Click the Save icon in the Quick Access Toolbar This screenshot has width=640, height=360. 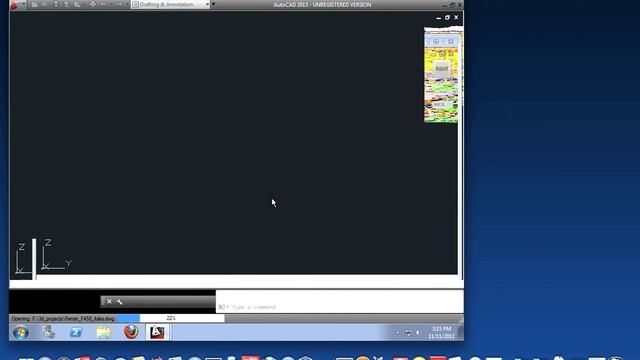pos(56,4)
